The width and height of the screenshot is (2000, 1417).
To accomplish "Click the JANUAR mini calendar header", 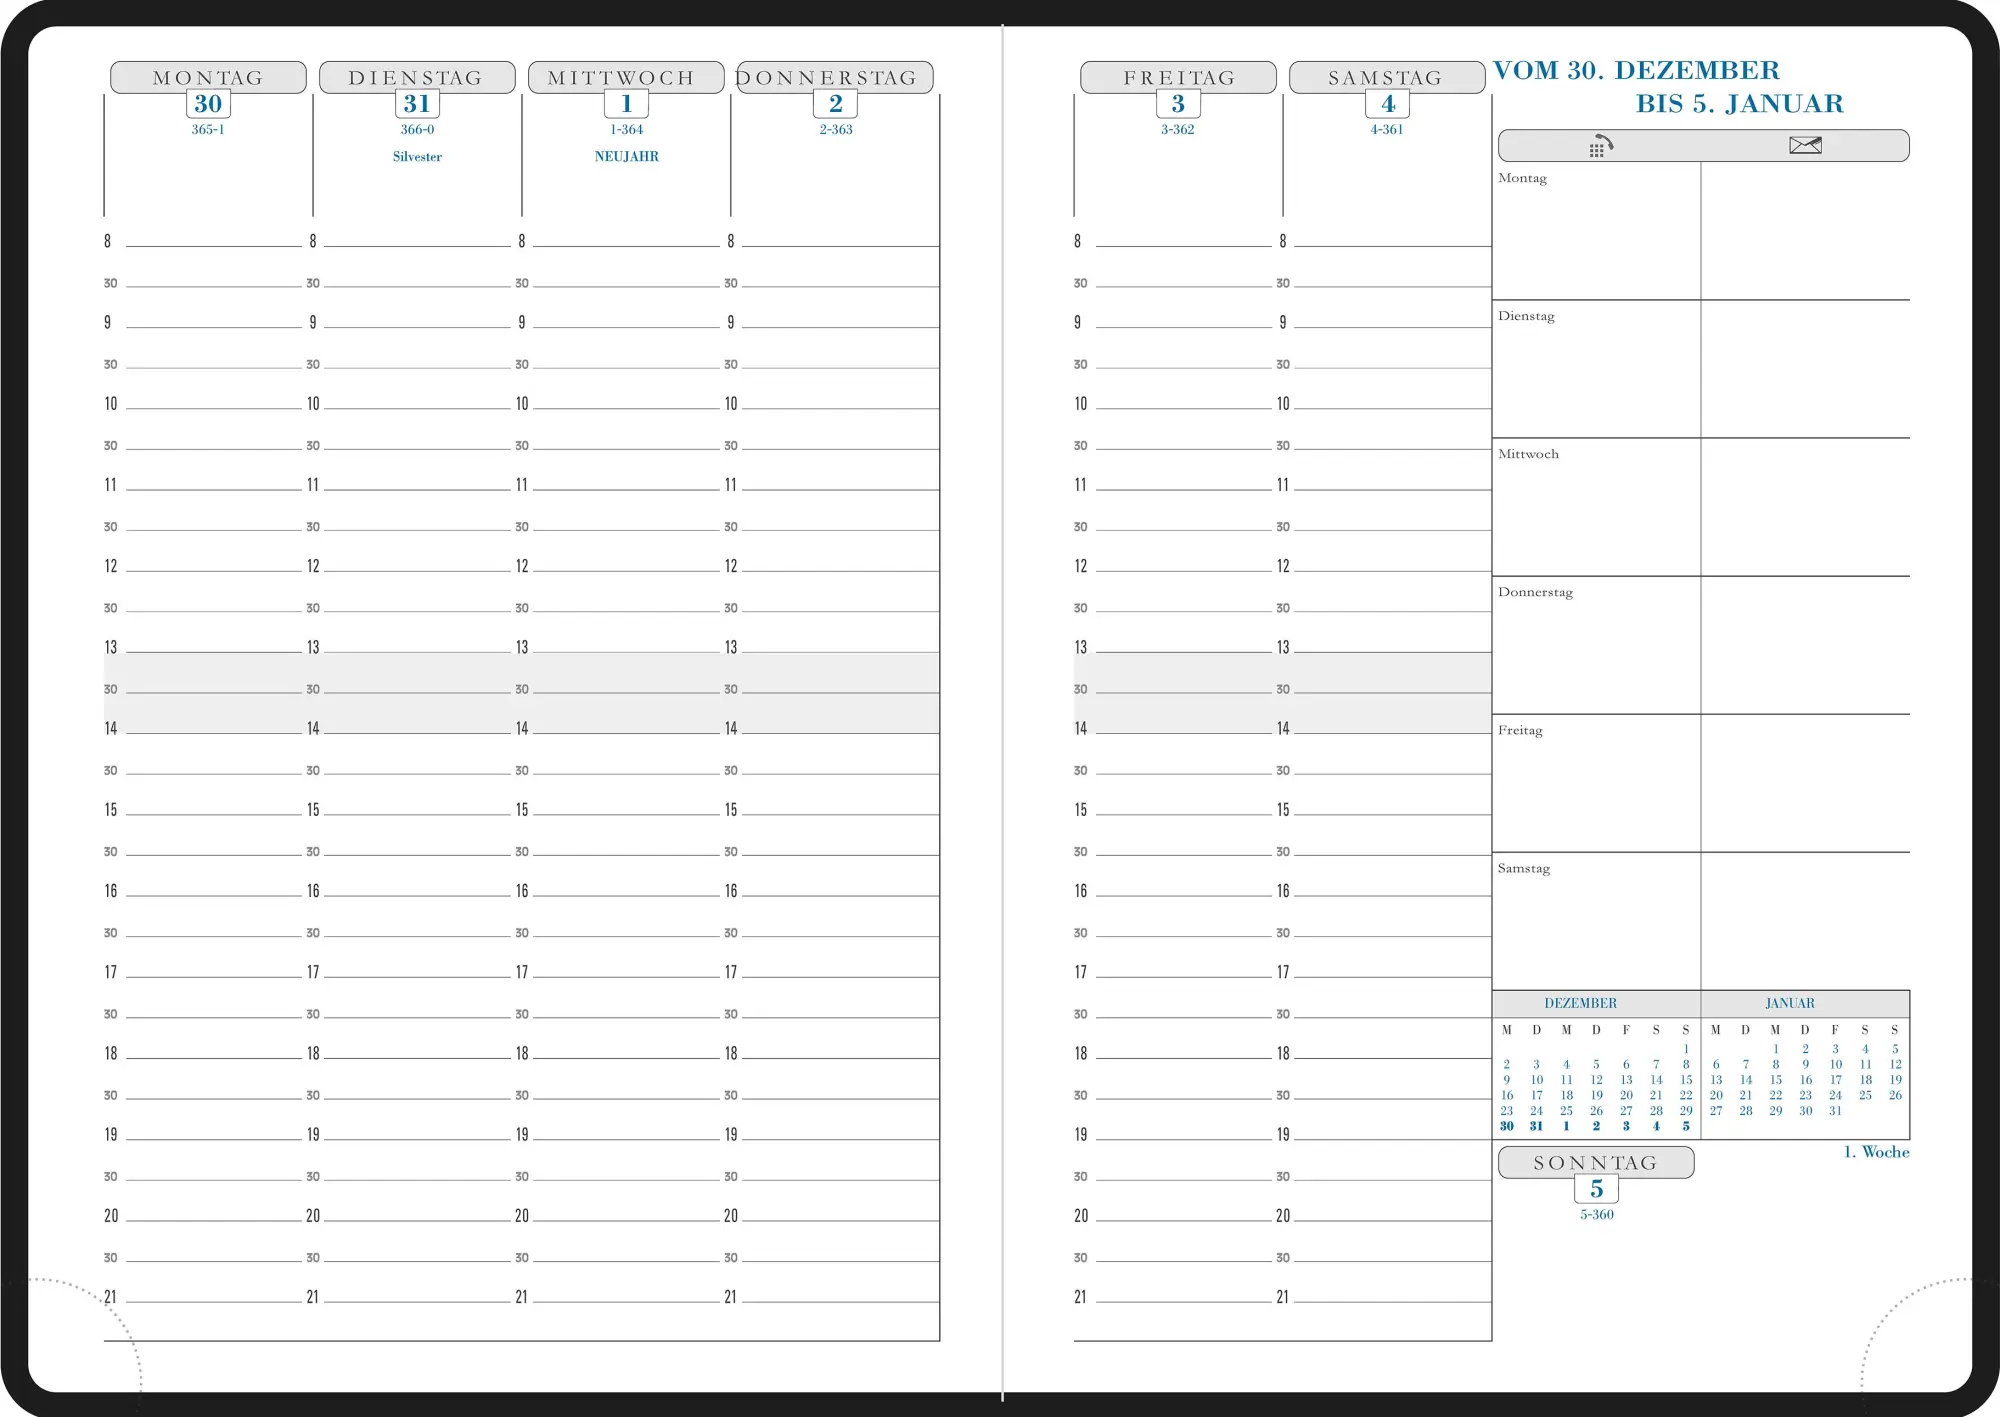I will [1789, 1002].
